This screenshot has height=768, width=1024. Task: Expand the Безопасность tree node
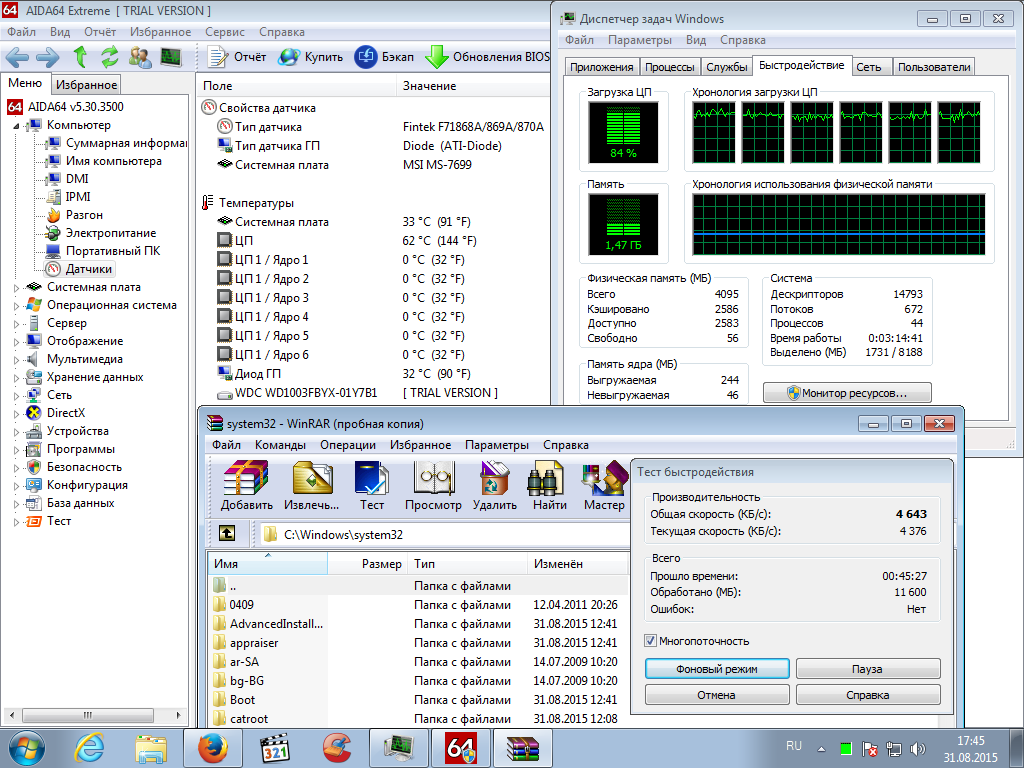point(17,468)
